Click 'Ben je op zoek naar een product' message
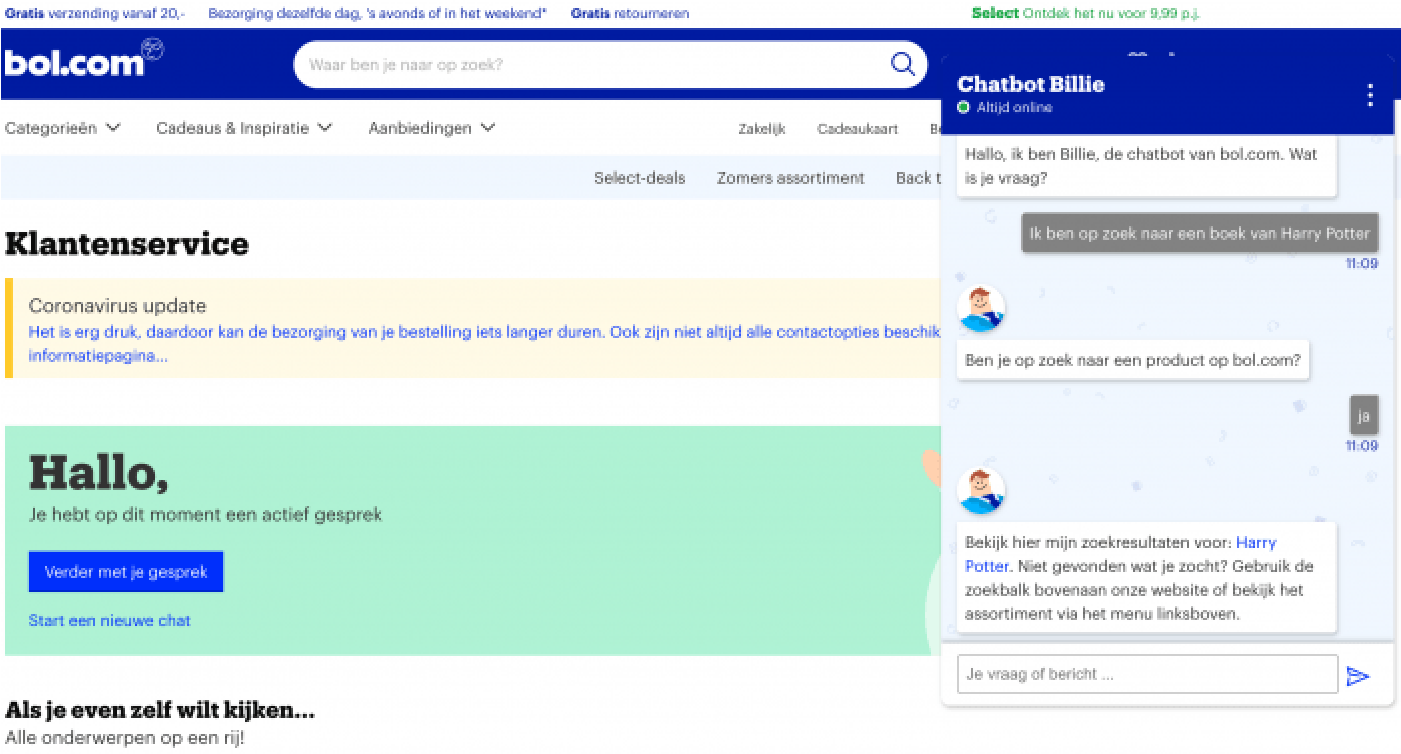 click(x=1133, y=360)
